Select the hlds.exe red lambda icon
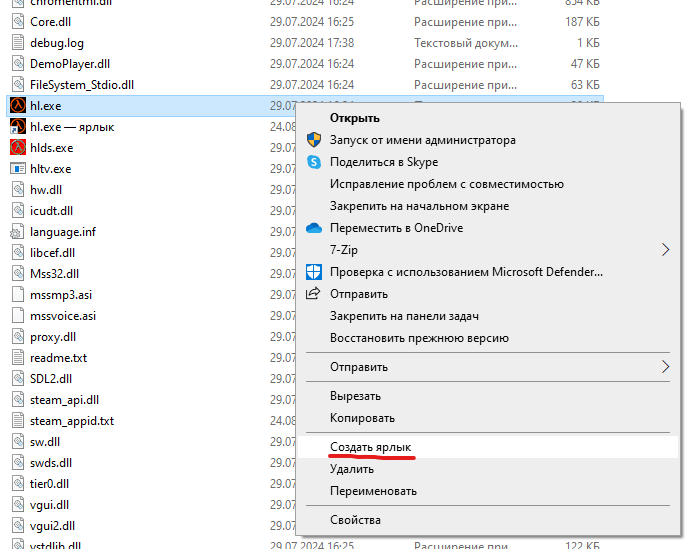 18,147
